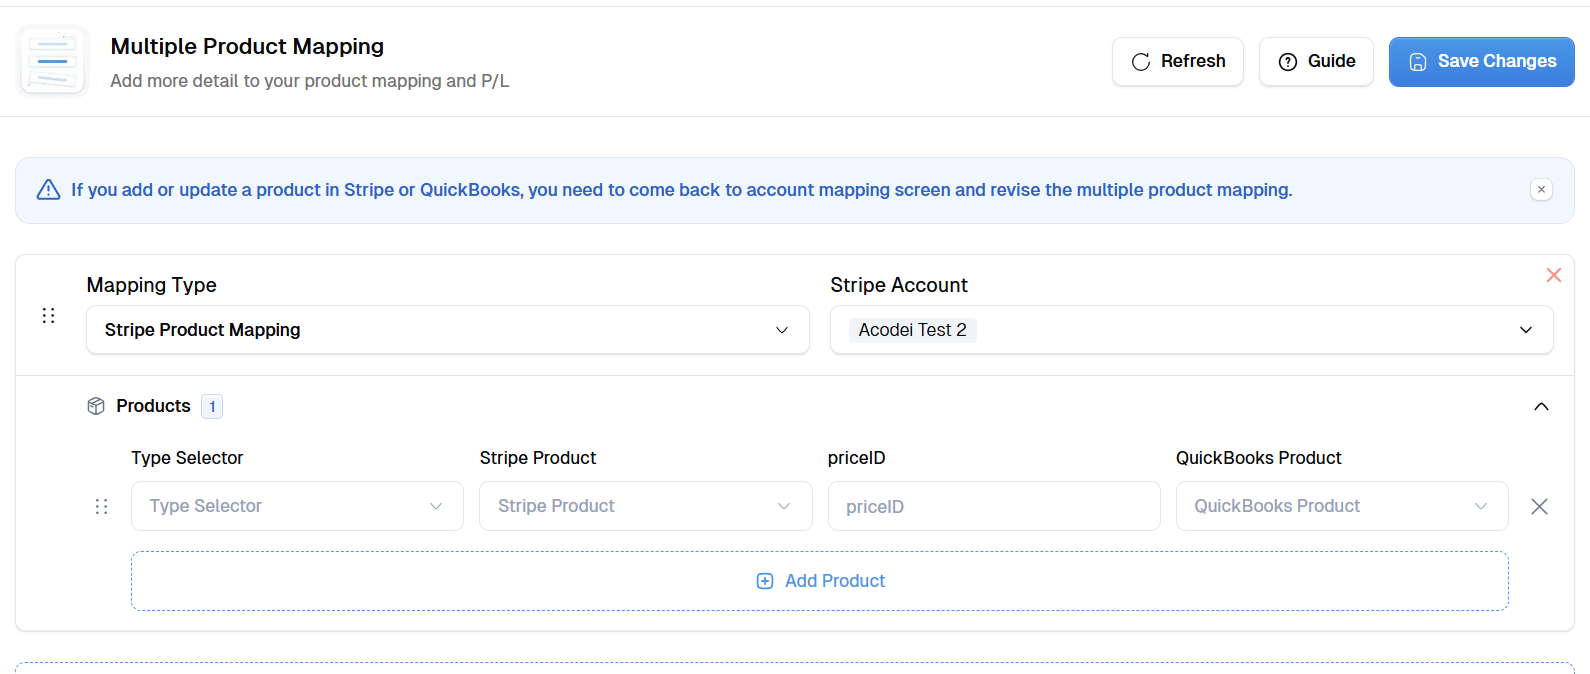Image resolution: width=1590 pixels, height=674 pixels.
Task: Dismiss the blue warning banner
Action: coord(1541,190)
